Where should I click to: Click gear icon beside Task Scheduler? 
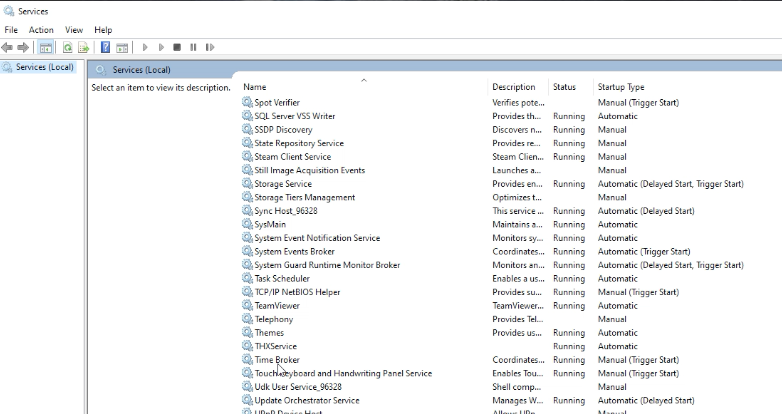pyautogui.click(x=247, y=278)
